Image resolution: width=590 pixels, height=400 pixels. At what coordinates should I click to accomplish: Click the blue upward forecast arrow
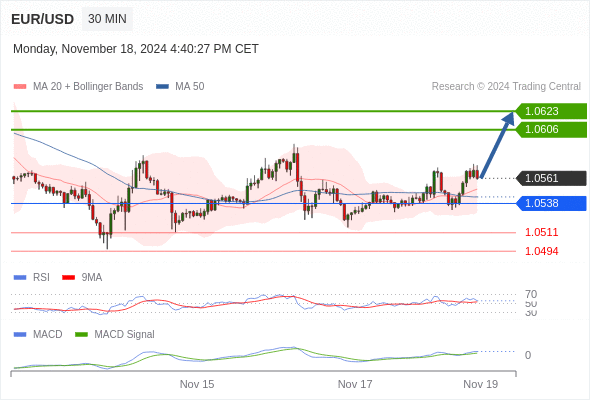coord(497,144)
